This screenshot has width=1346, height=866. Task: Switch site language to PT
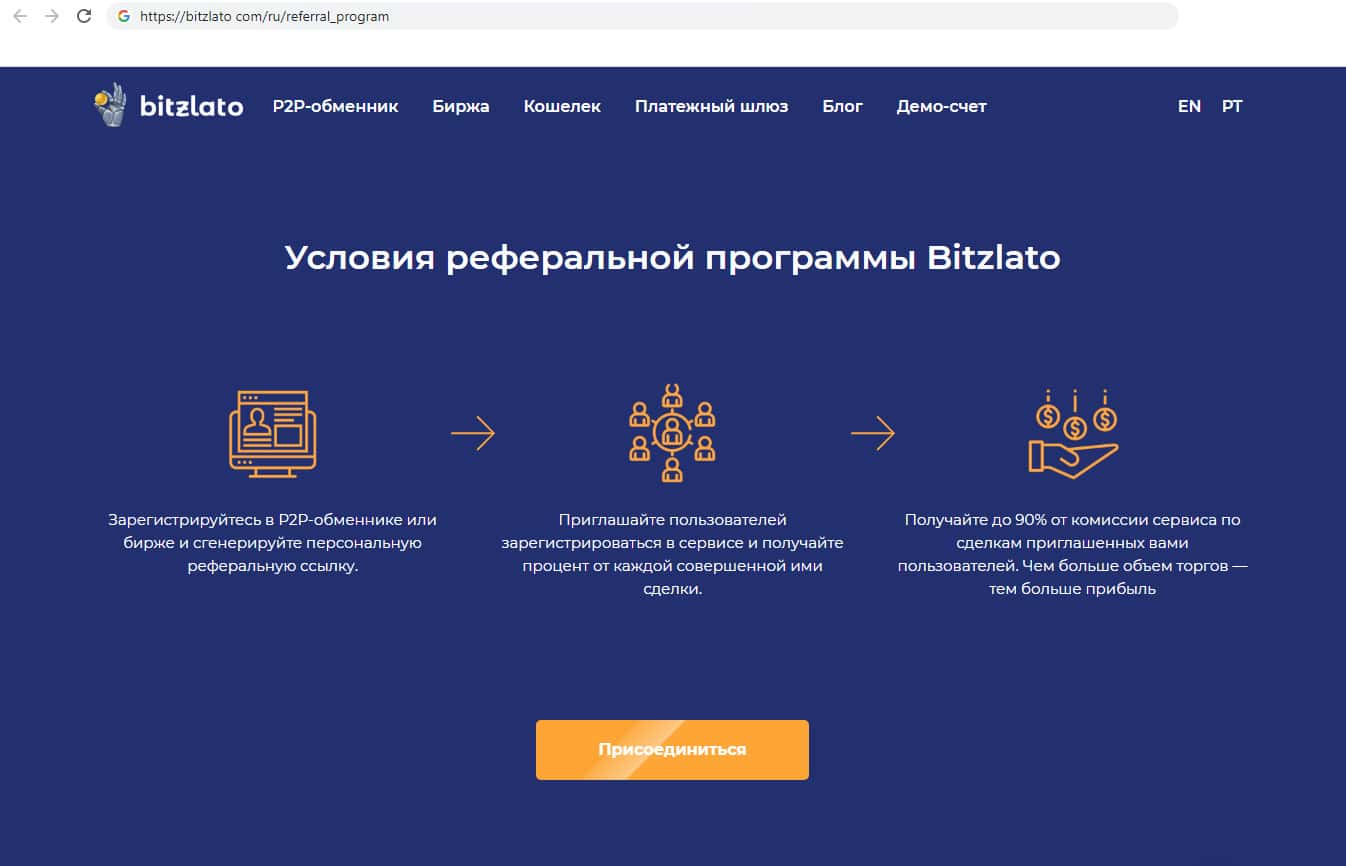point(1232,106)
